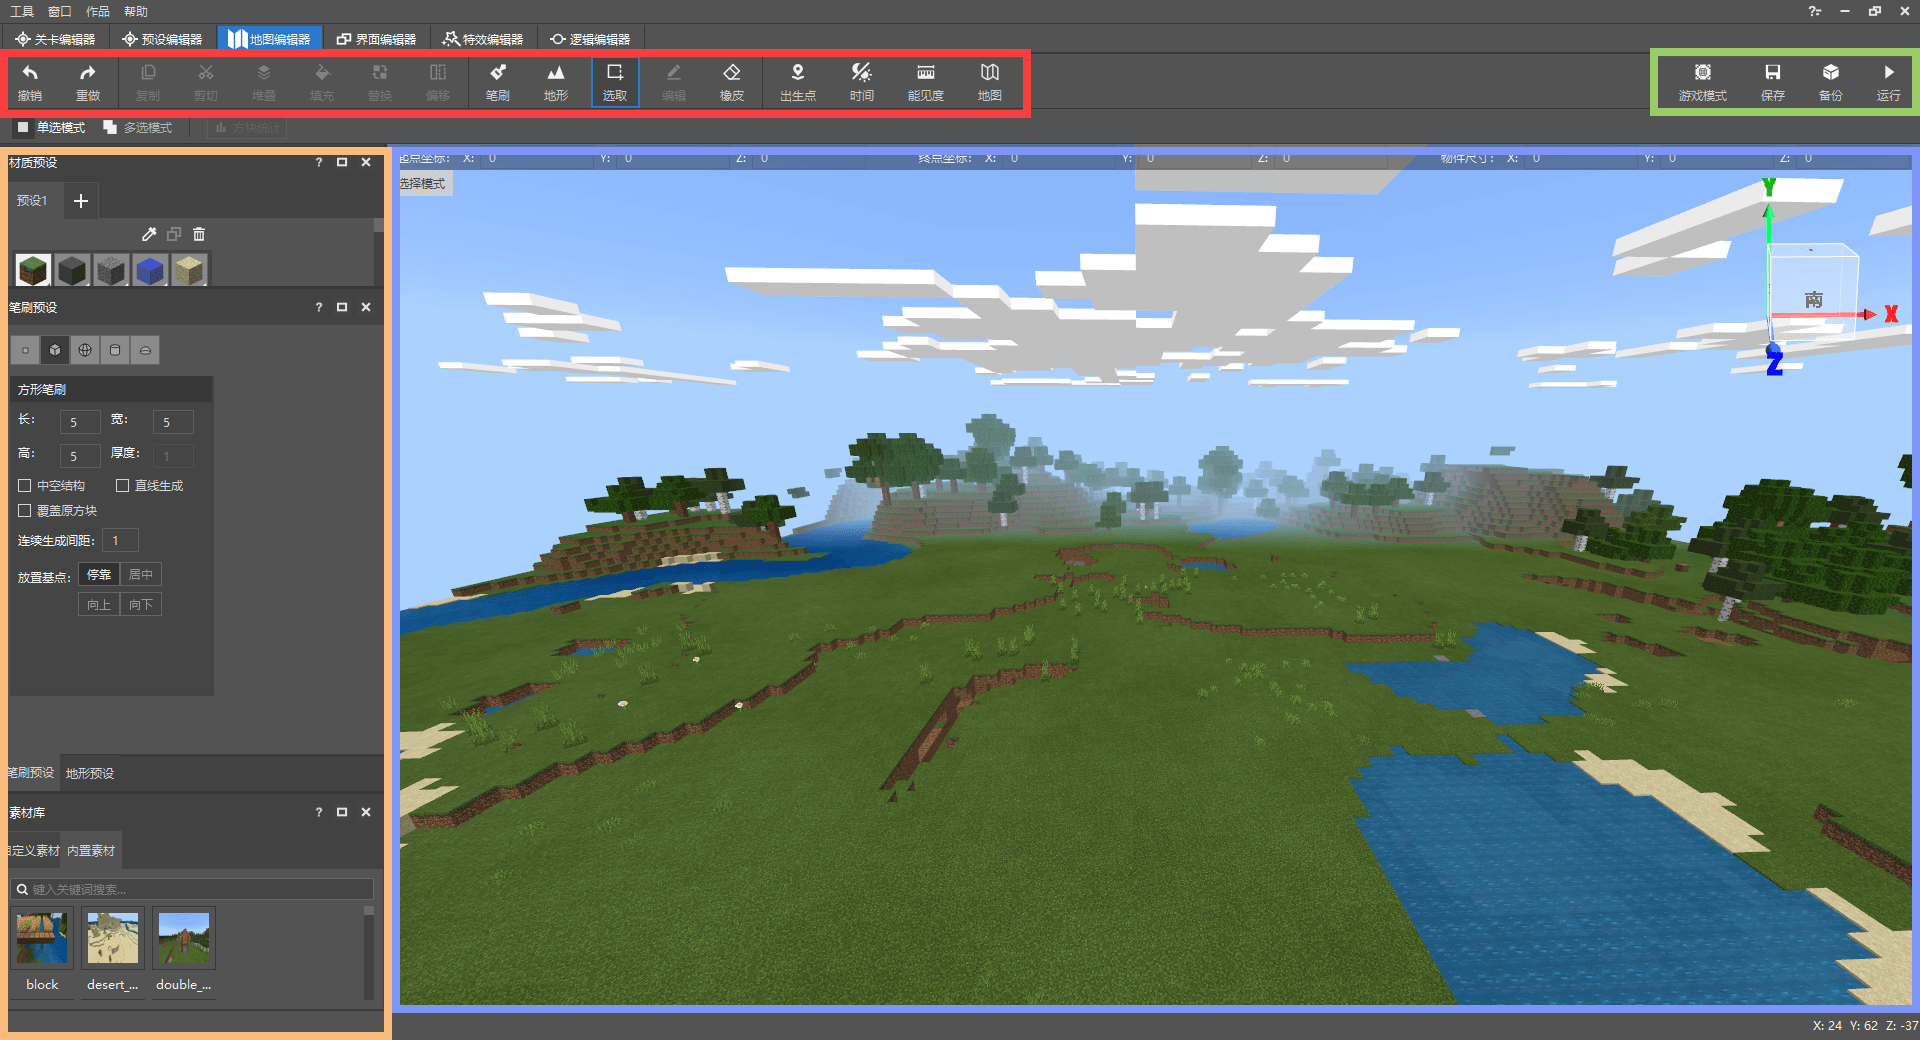This screenshot has height=1040, width=1920.
Task: Activate the 选取 selection tool
Action: click(615, 82)
